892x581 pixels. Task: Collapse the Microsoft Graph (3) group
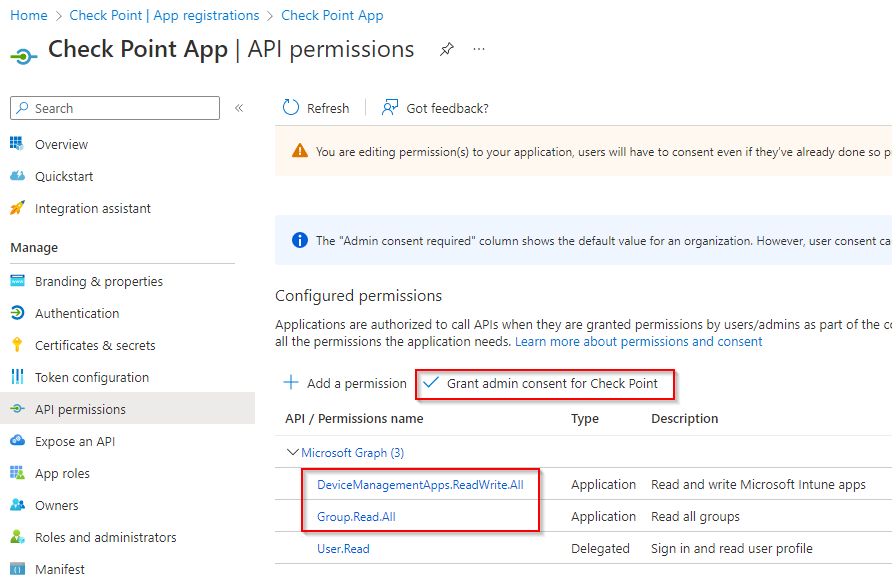(293, 452)
